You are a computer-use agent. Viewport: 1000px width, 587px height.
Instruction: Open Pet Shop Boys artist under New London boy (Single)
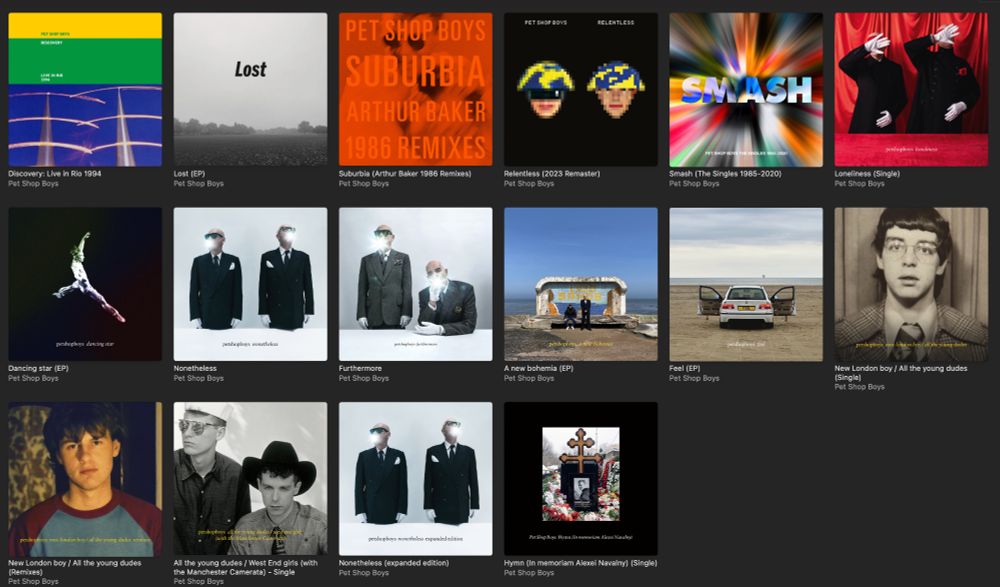click(x=859, y=387)
